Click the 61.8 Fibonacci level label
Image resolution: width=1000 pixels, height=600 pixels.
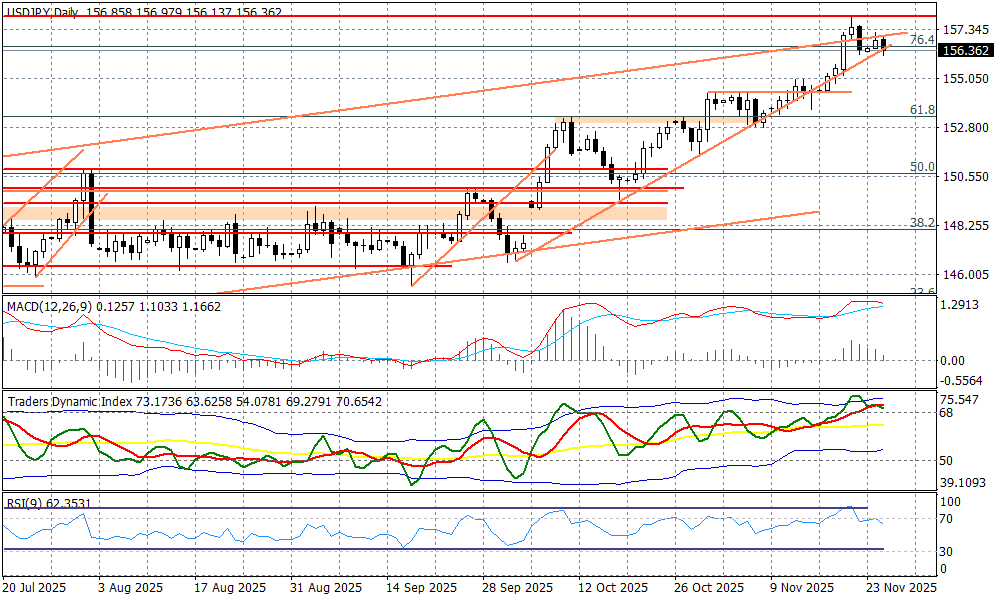[921, 110]
